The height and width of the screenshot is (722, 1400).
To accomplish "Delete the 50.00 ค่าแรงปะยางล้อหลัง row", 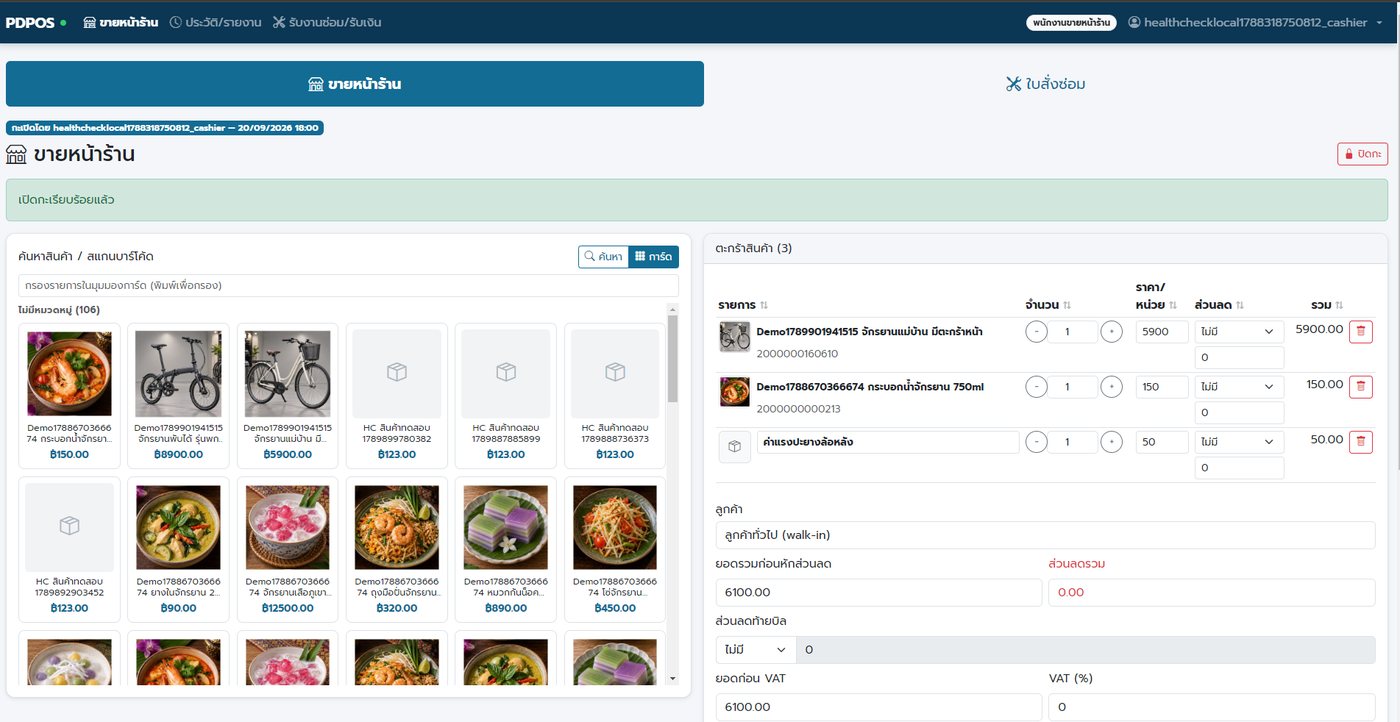I will tap(1361, 442).
